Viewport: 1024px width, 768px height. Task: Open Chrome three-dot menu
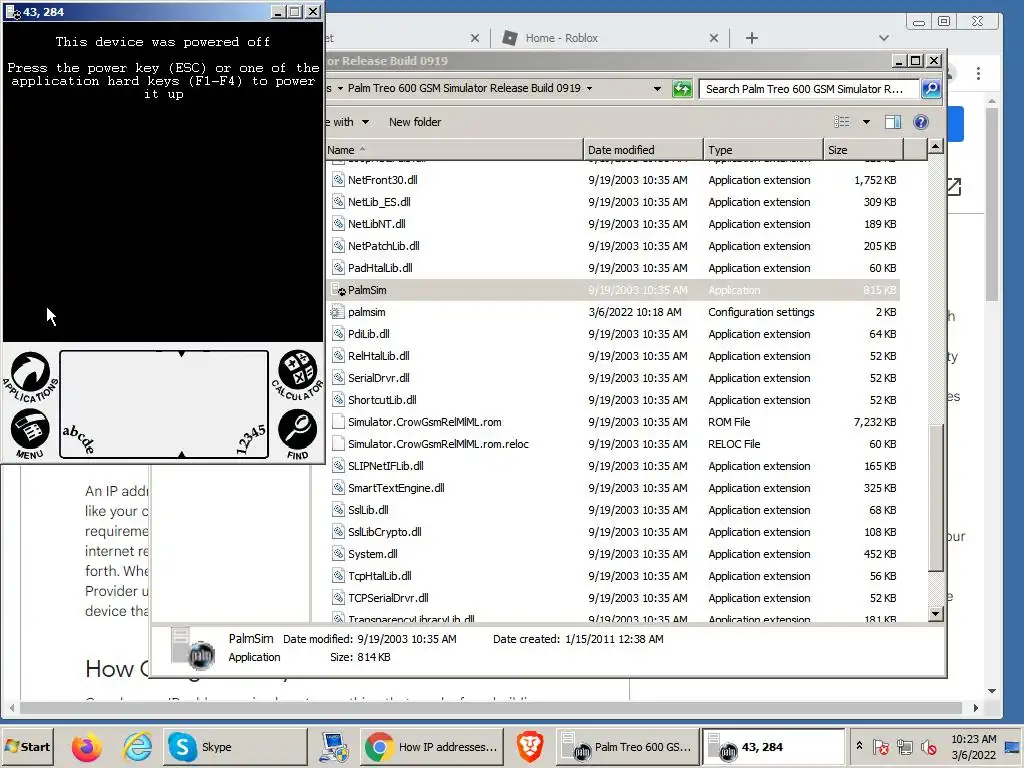pyautogui.click(x=978, y=73)
